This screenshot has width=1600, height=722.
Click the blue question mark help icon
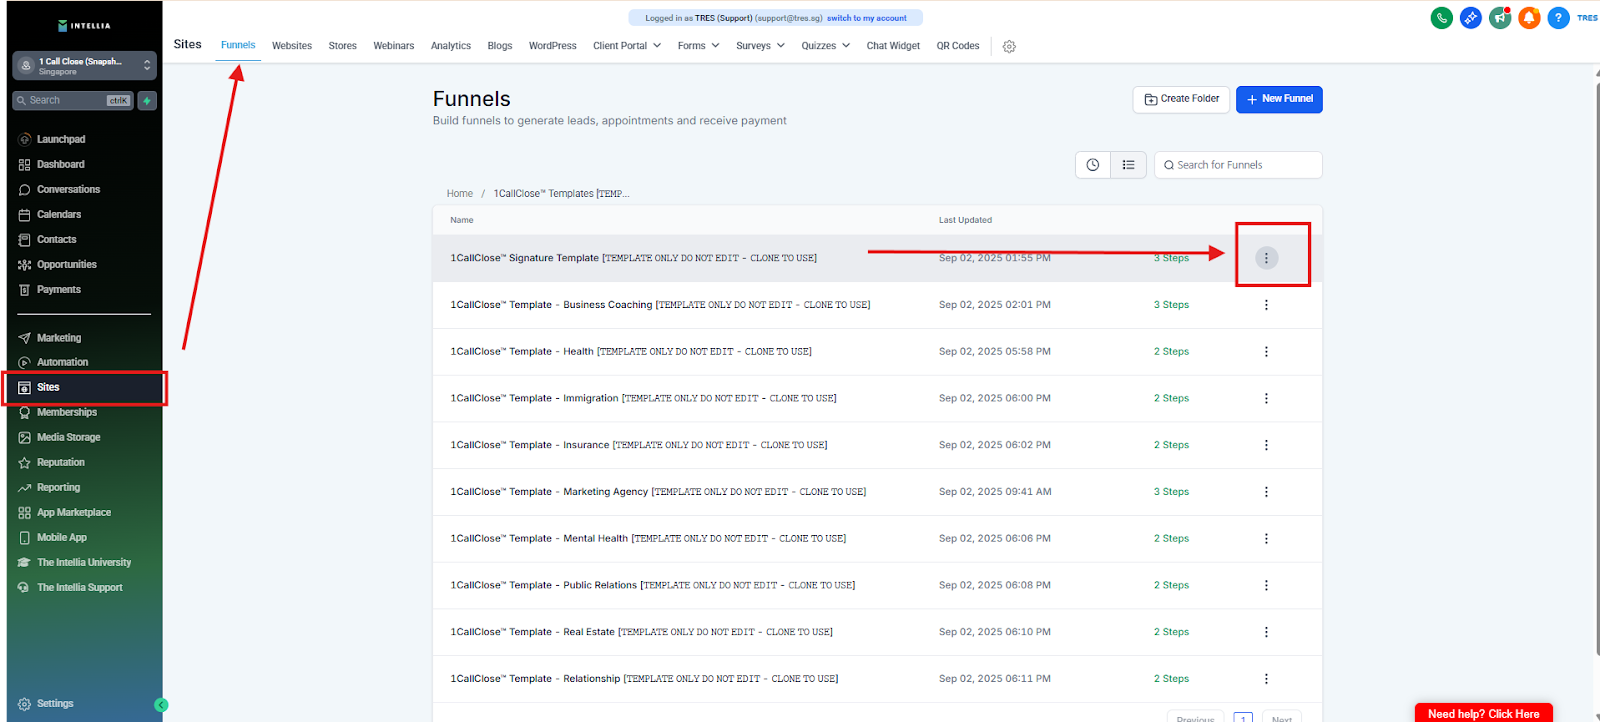click(1558, 18)
